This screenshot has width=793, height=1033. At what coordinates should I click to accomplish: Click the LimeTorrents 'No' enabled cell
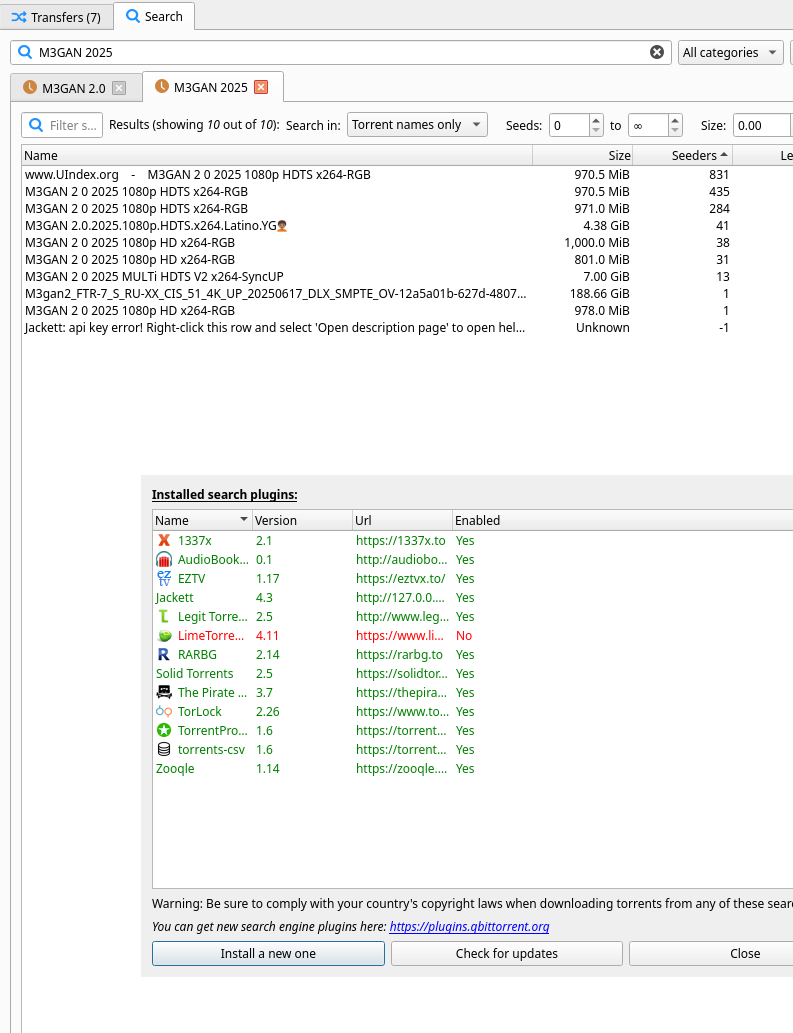tap(464, 636)
